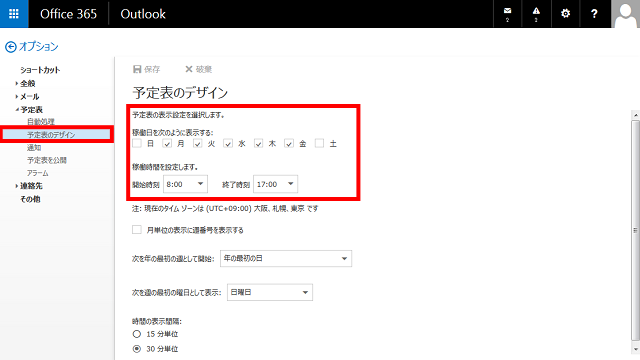Select 予定表を公開 in the sidebar
640x360 pixels.
click(47, 160)
